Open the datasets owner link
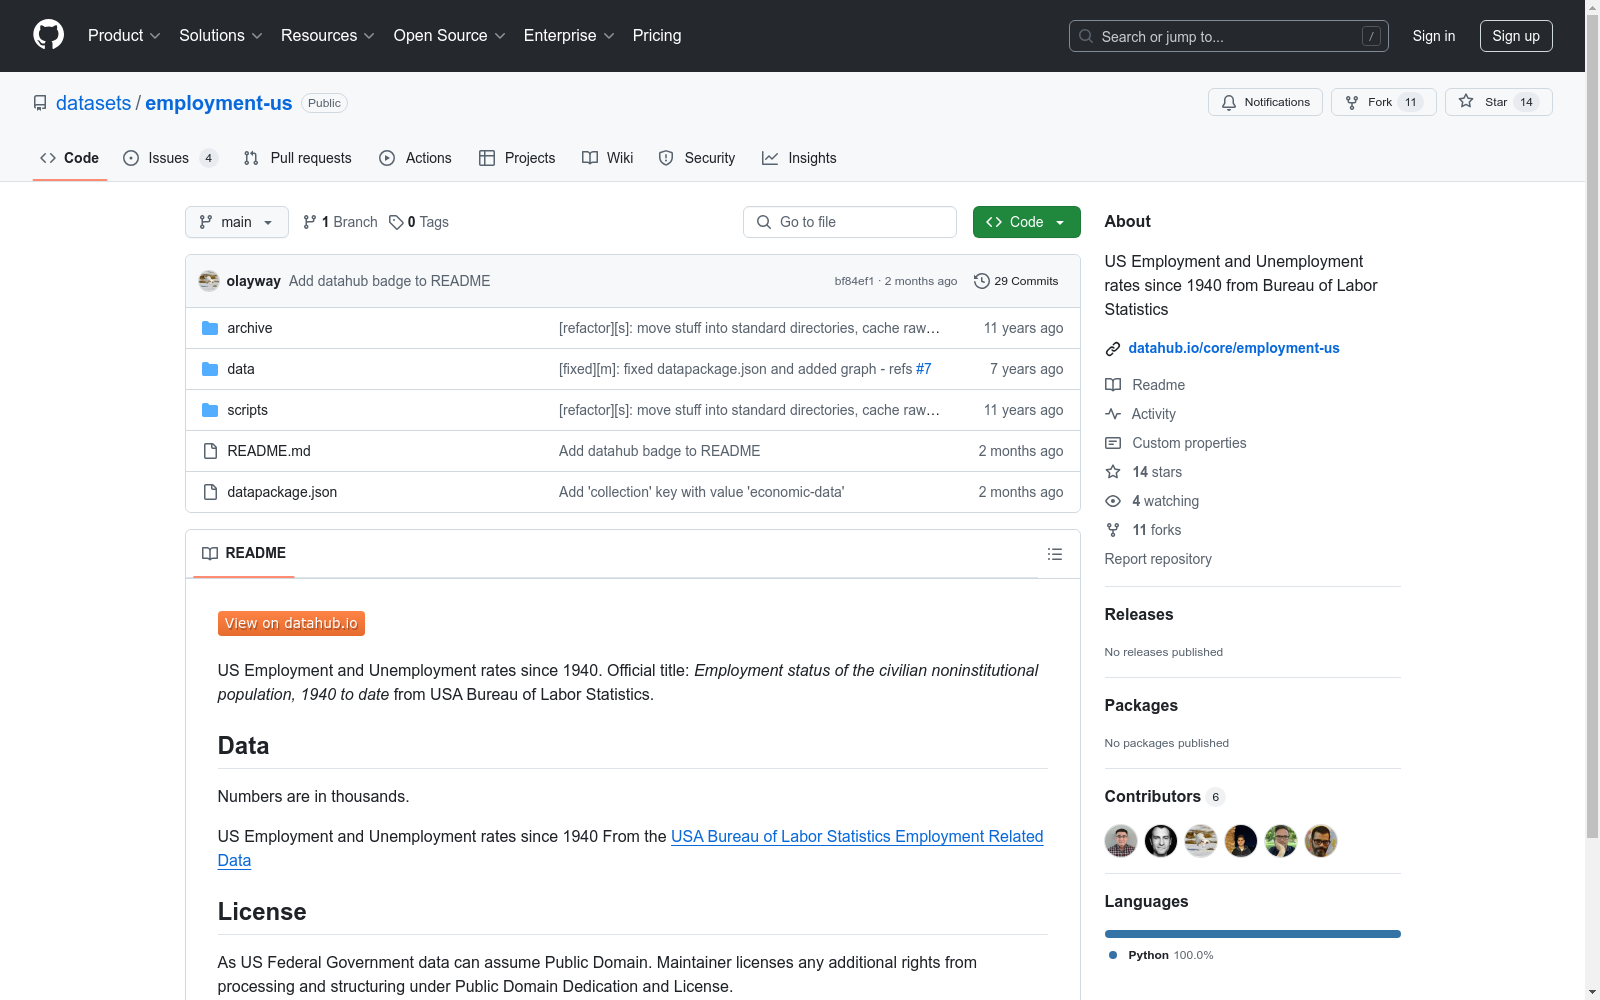 click(x=93, y=103)
